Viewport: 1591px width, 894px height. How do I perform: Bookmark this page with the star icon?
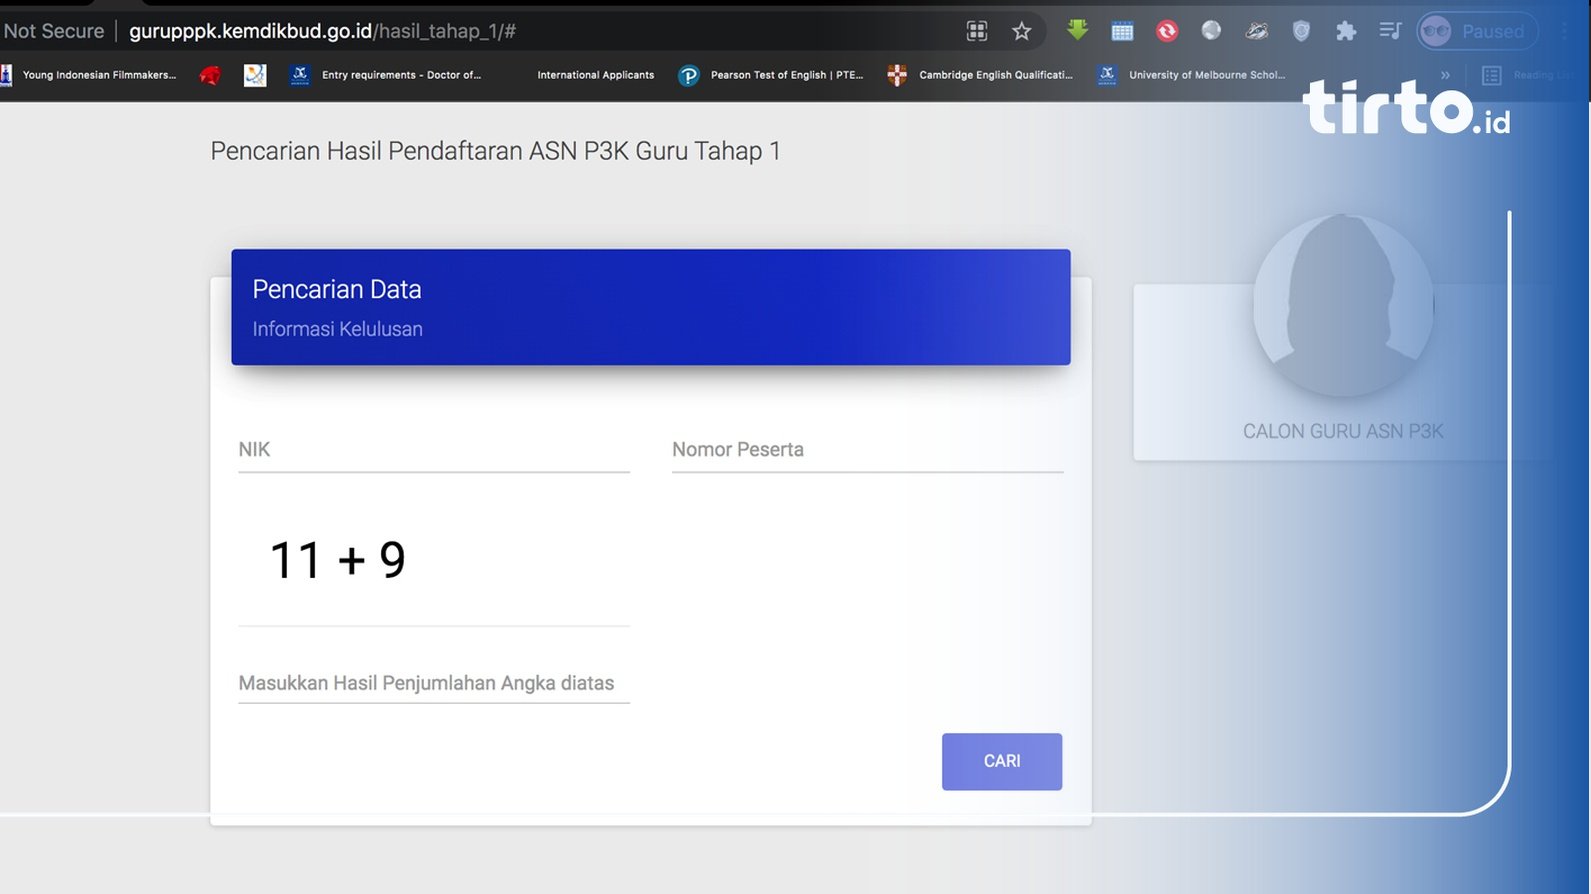coord(1021,31)
